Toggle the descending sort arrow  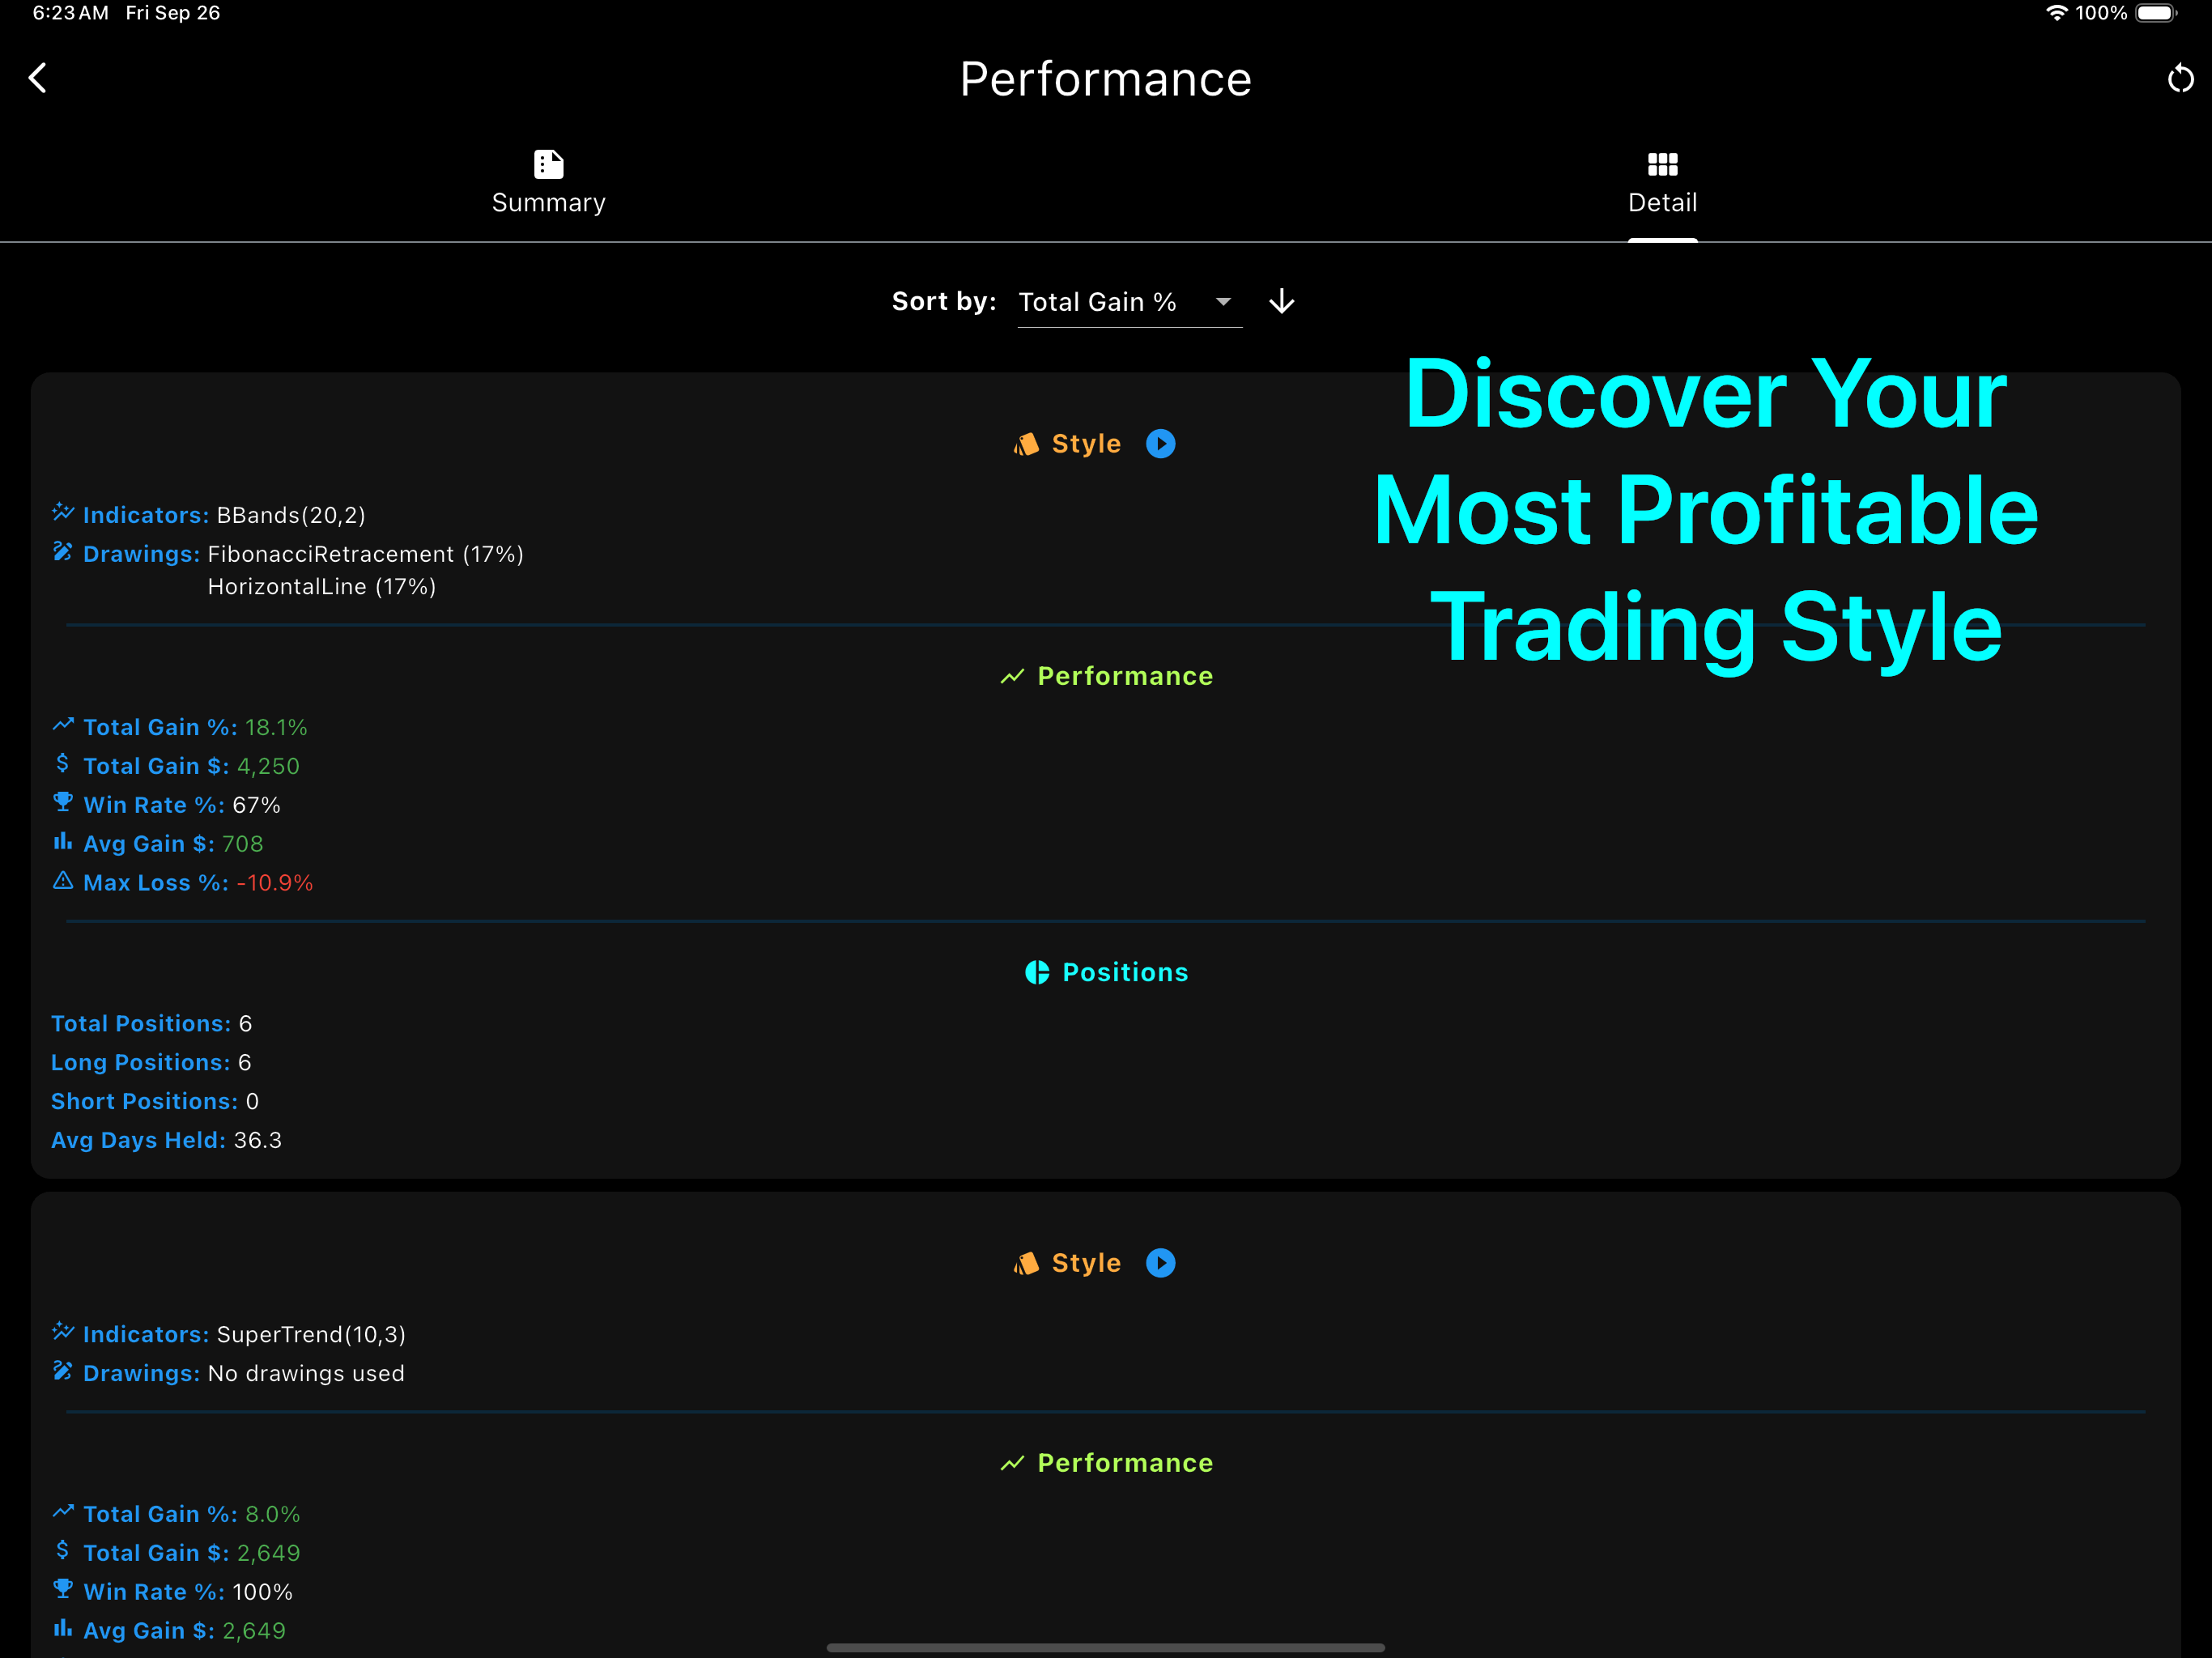point(1281,302)
